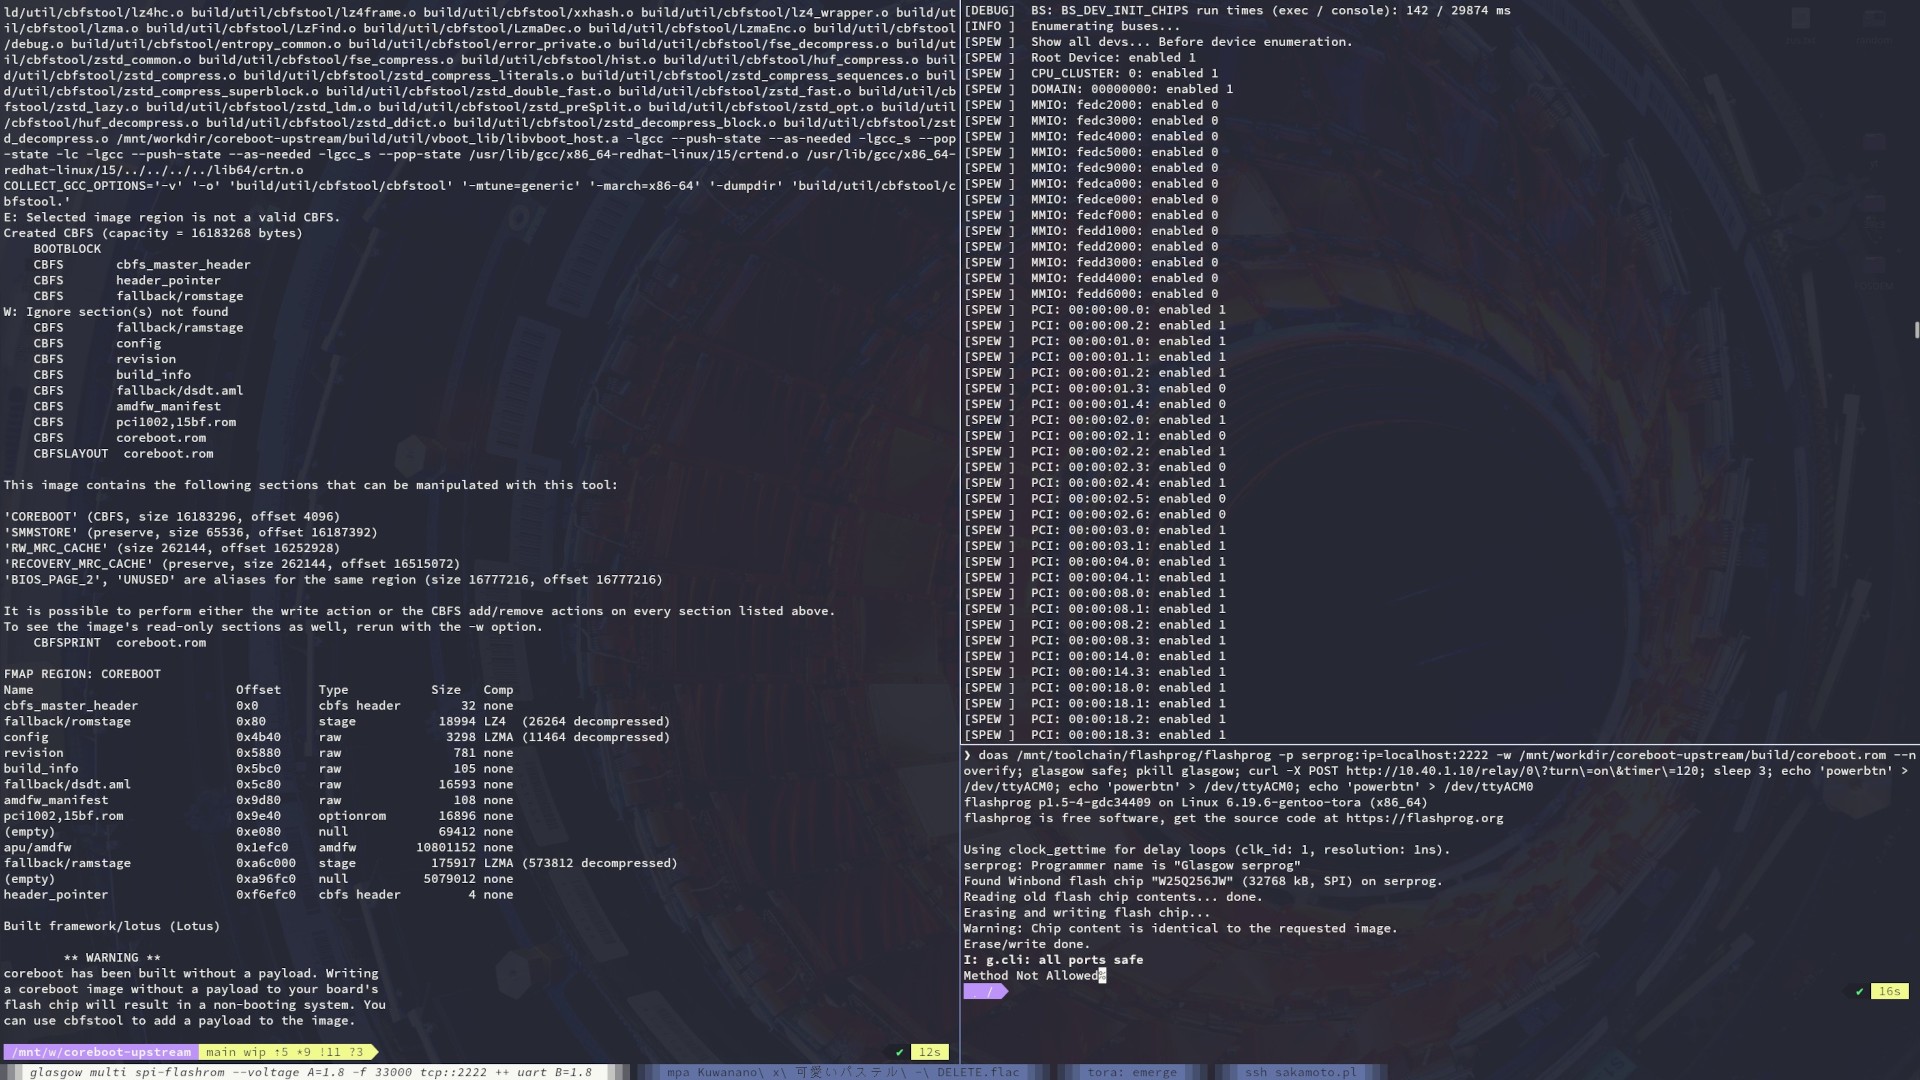Click the 16s command duration badge

(x=1889, y=992)
